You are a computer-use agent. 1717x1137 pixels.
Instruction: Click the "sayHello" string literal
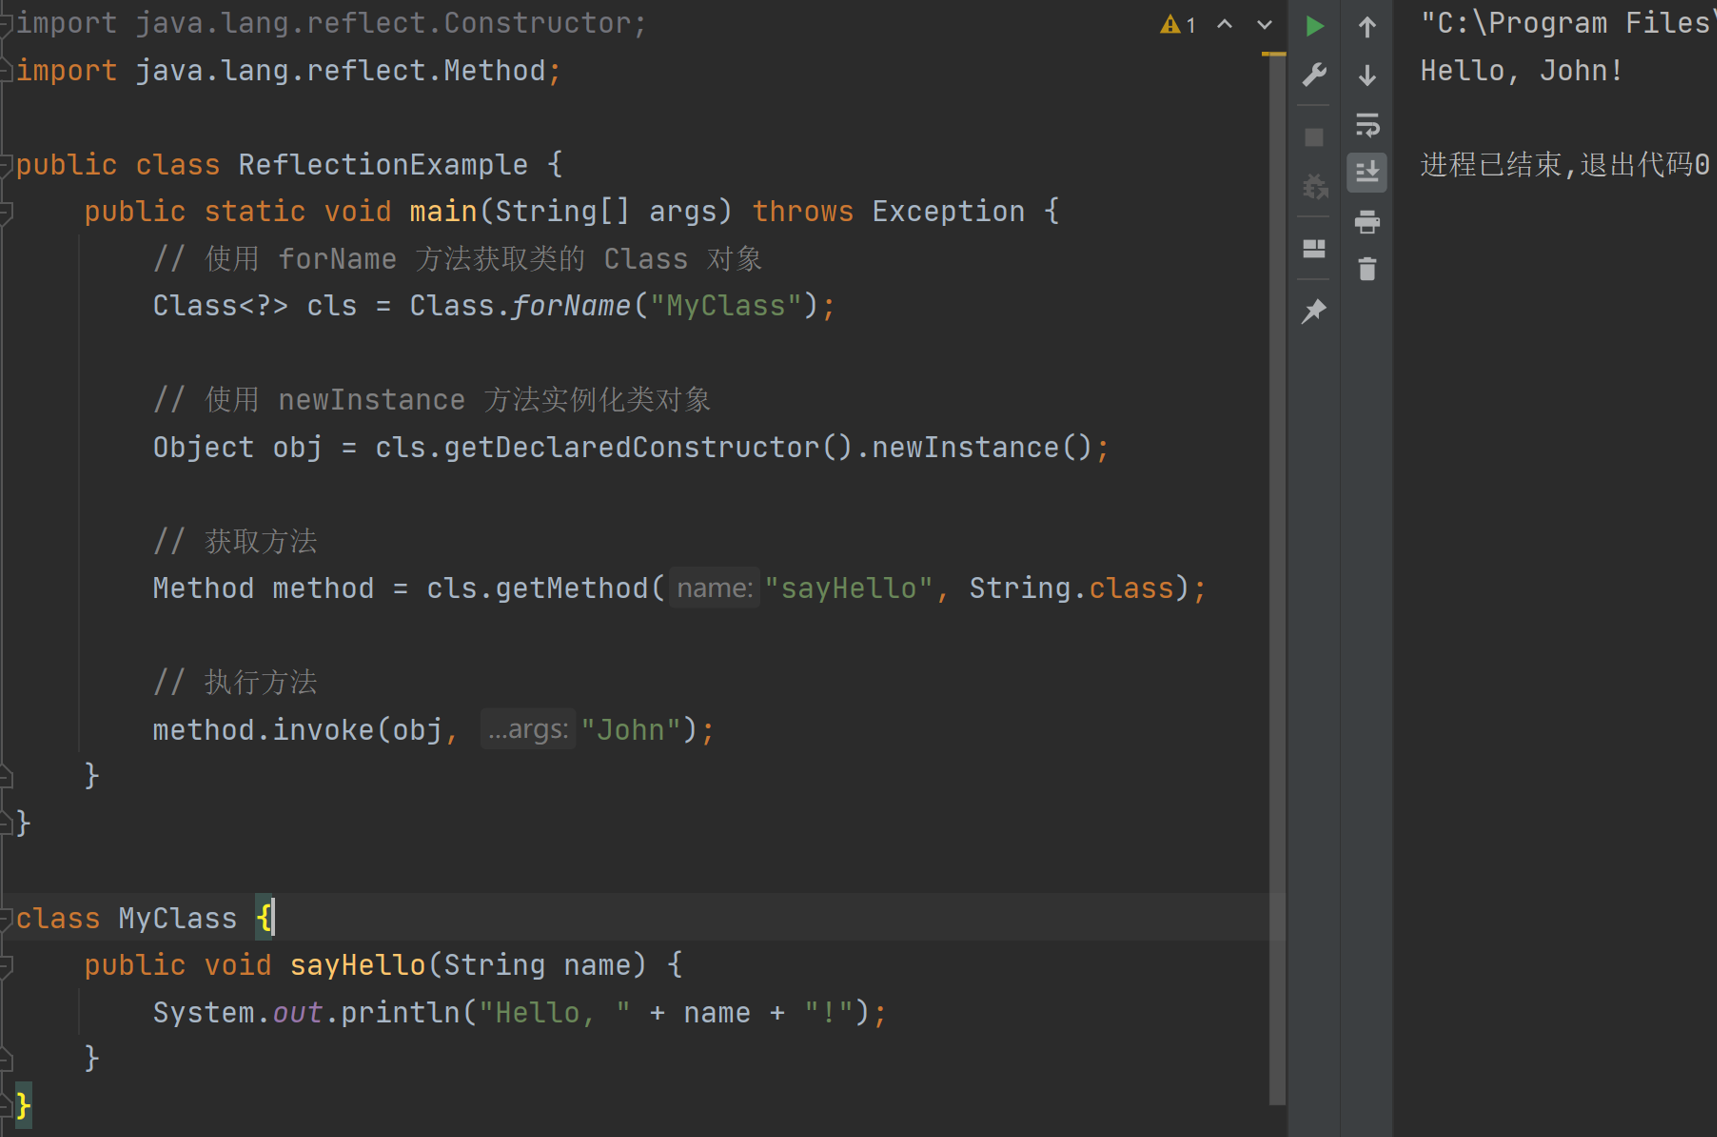[848, 588]
